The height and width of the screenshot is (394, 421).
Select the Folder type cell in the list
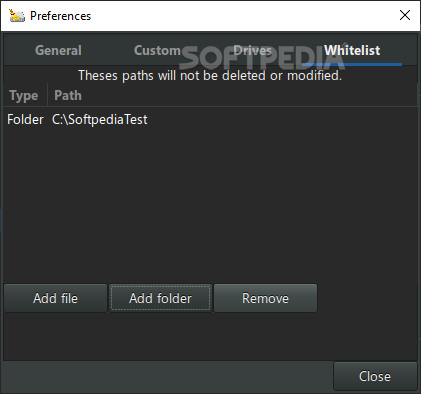[x=25, y=119]
